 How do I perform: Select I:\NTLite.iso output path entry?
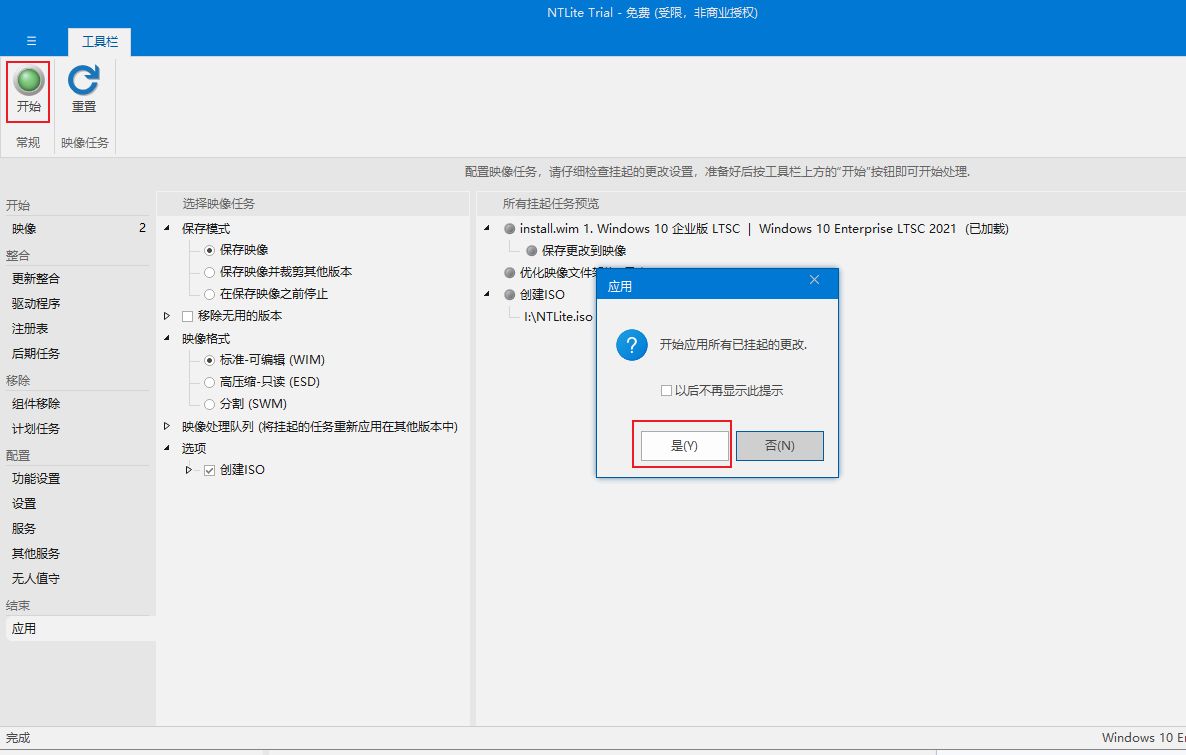tap(558, 317)
